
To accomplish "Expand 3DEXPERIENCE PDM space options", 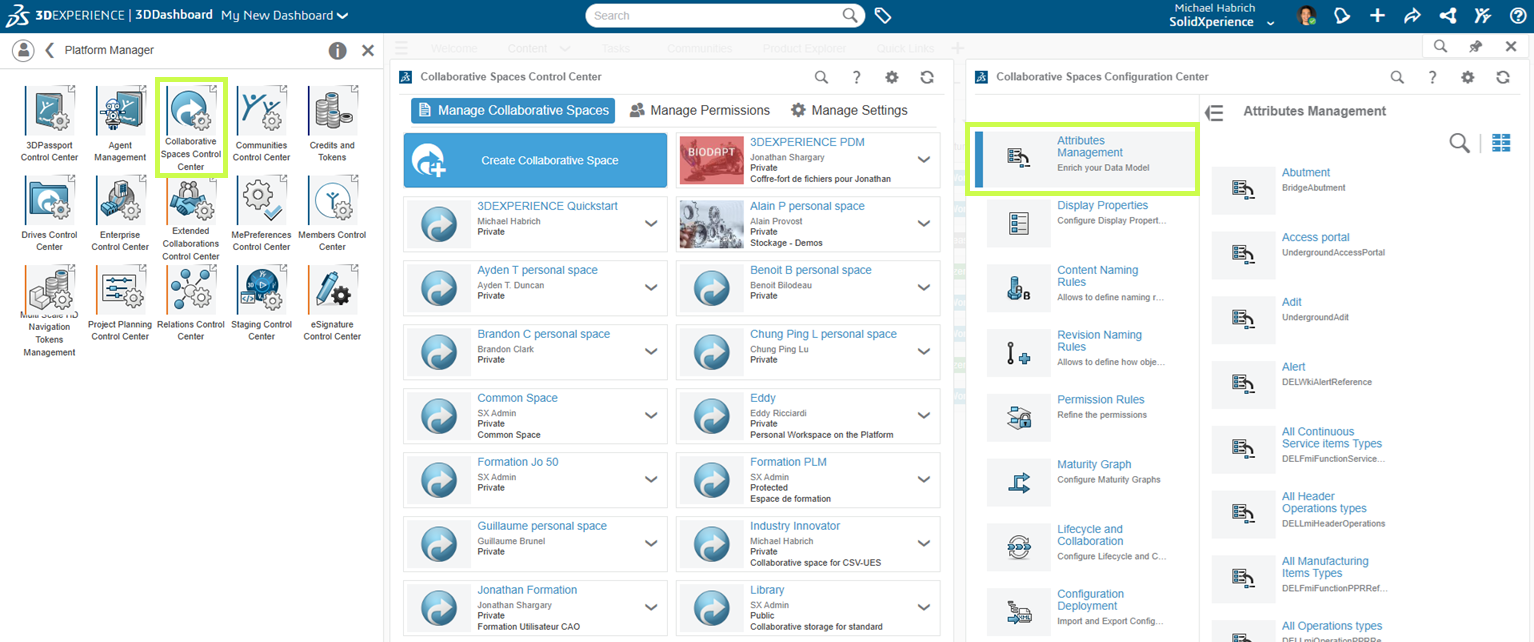I will coord(924,160).
